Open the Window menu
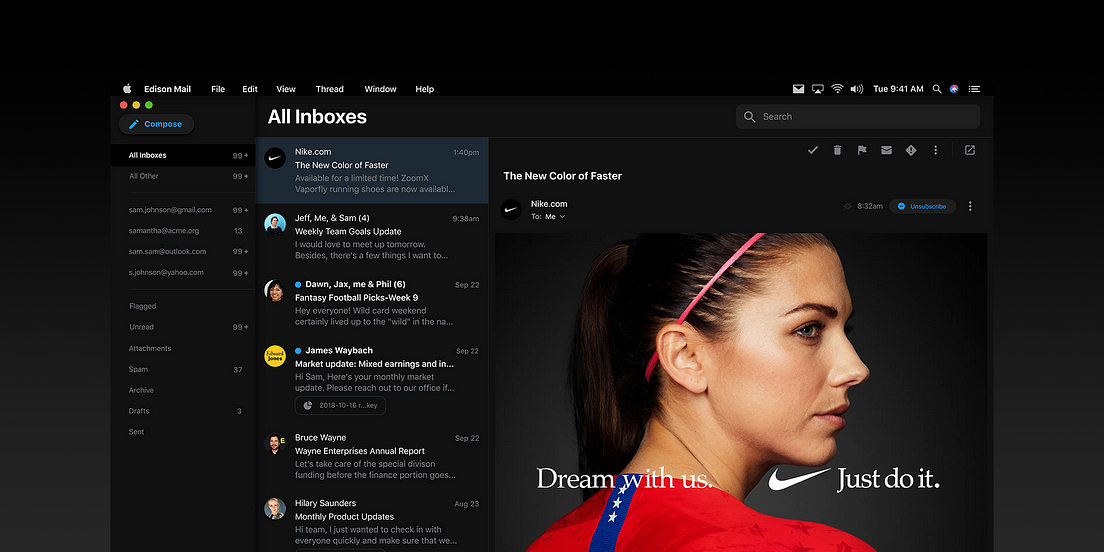The width and height of the screenshot is (1104, 552). pyautogui.click(x=380, y=89)
